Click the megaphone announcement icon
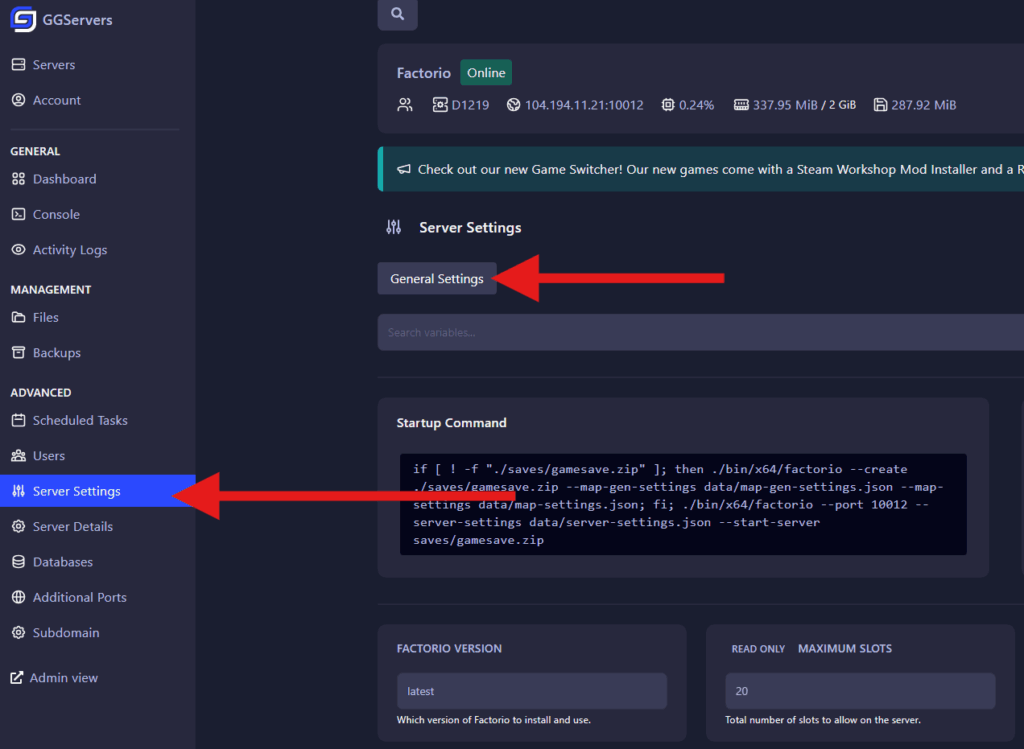 (x=404, y=170)
